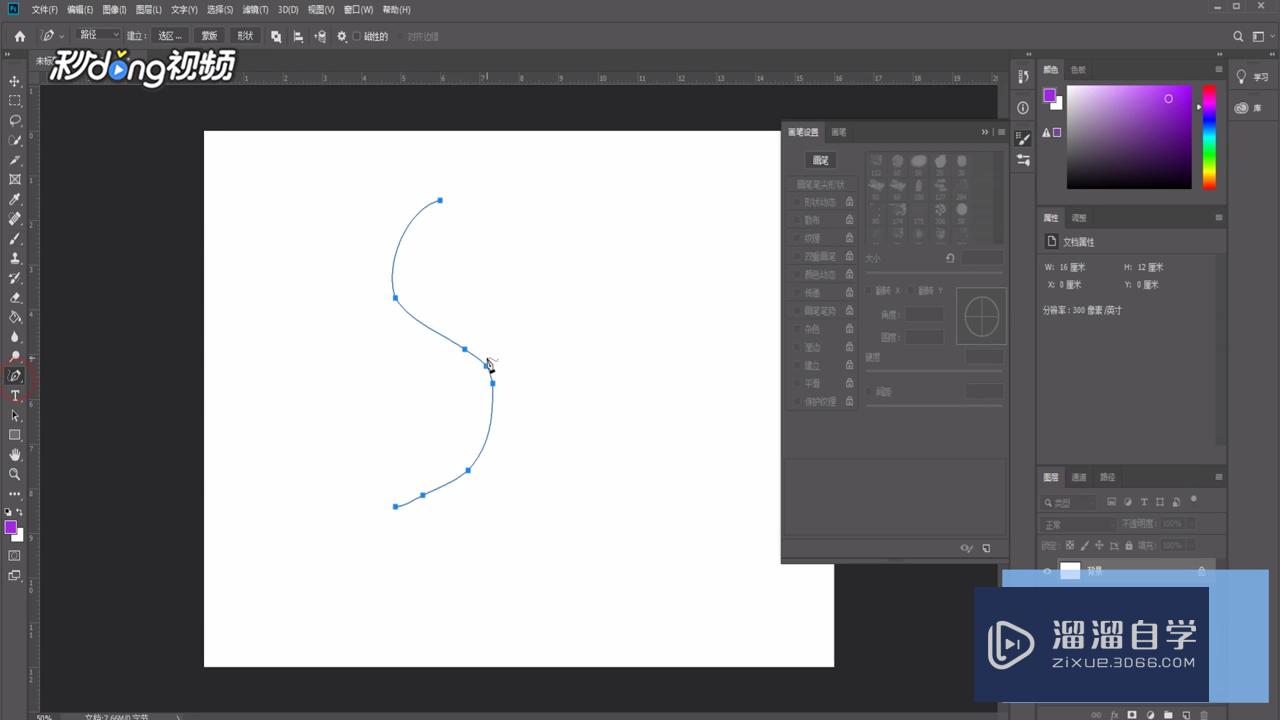Open the Properties panel menu
The width and height of the screenshot is (1280, 720).
(1219, 217)
